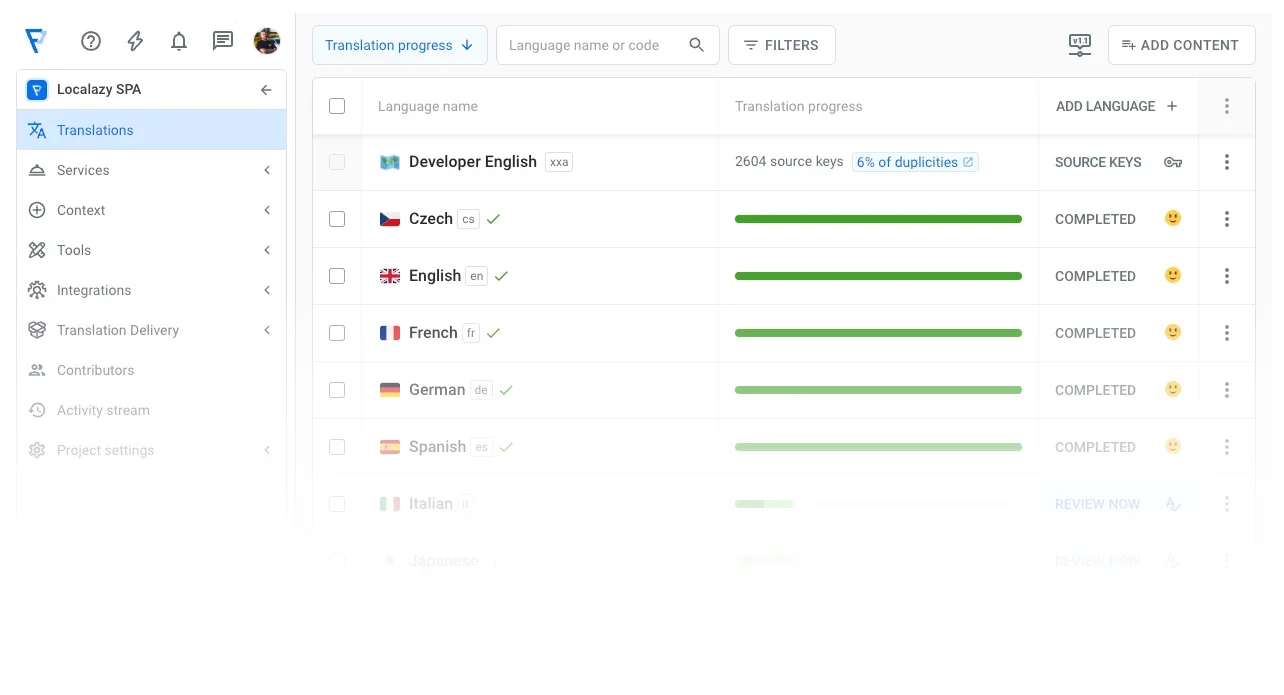Collapse sidebar with the back arrow
Image resolution: width=1284 pixels, height=695 pixels.
(x=266, y=90)
